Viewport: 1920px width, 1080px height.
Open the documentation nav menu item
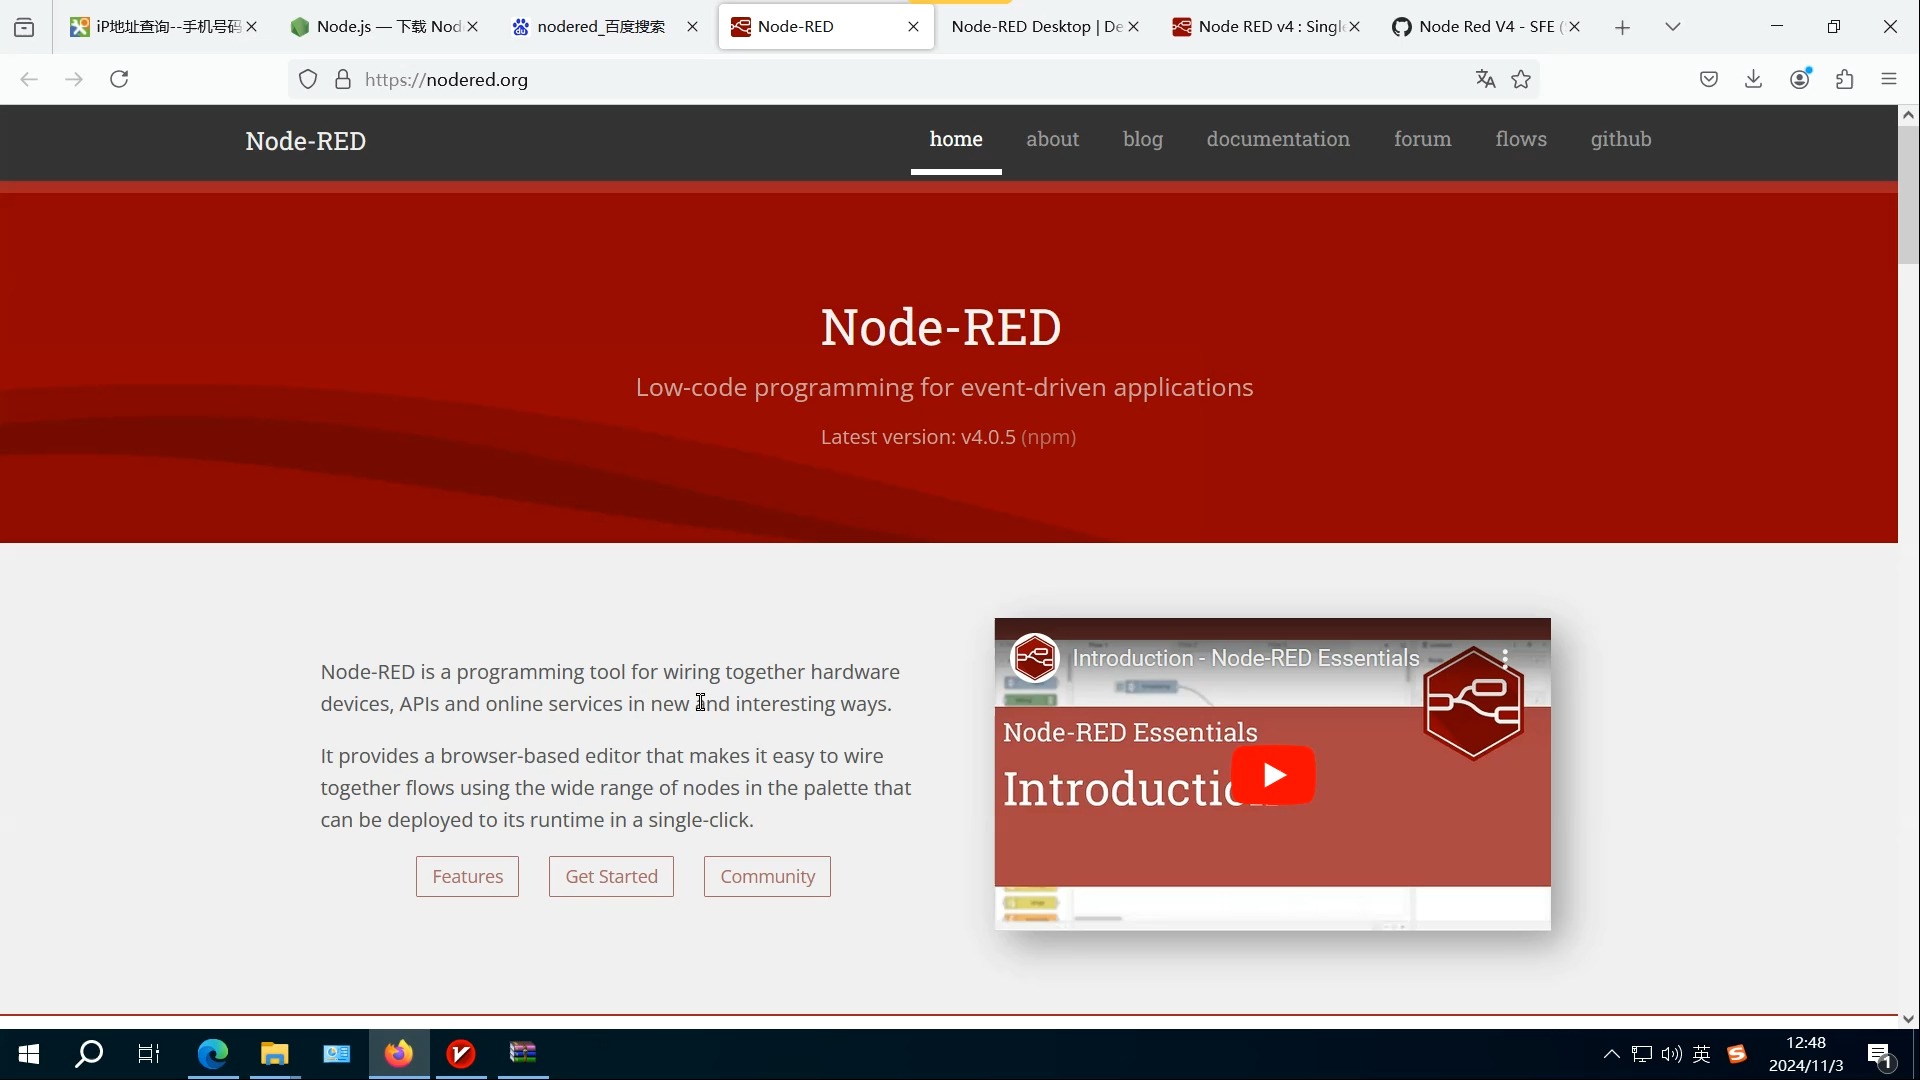[1277, 139]
